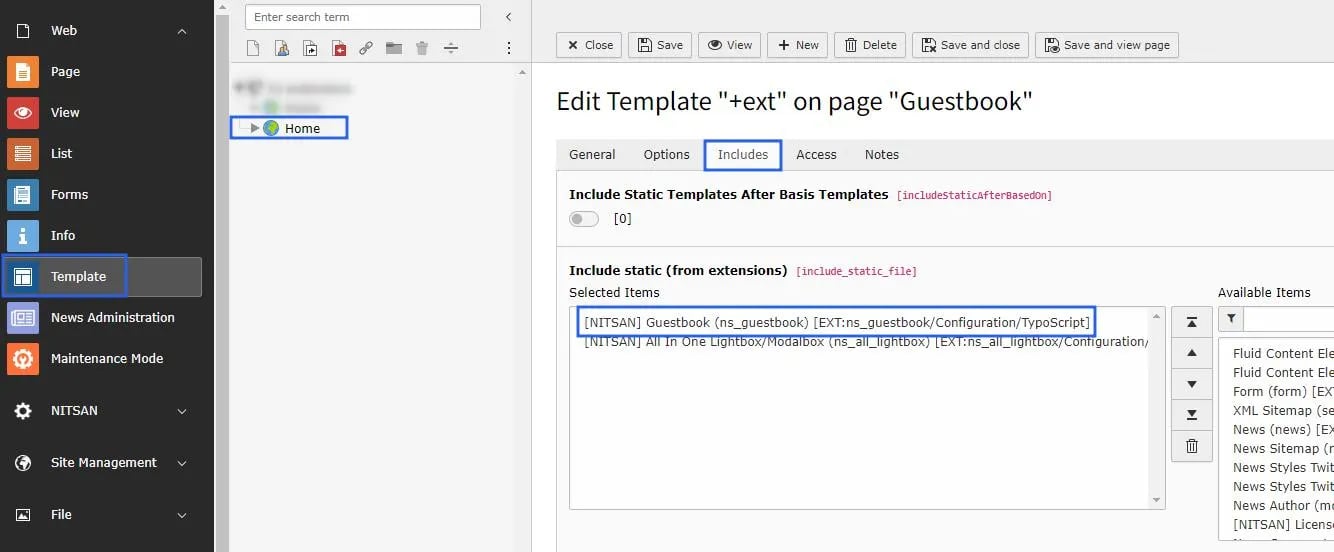Image resolution: width=1334 pixels, height=552 pixels.
Task: Add Form (form) from Available Items
Action: (x=1283, y=392)
